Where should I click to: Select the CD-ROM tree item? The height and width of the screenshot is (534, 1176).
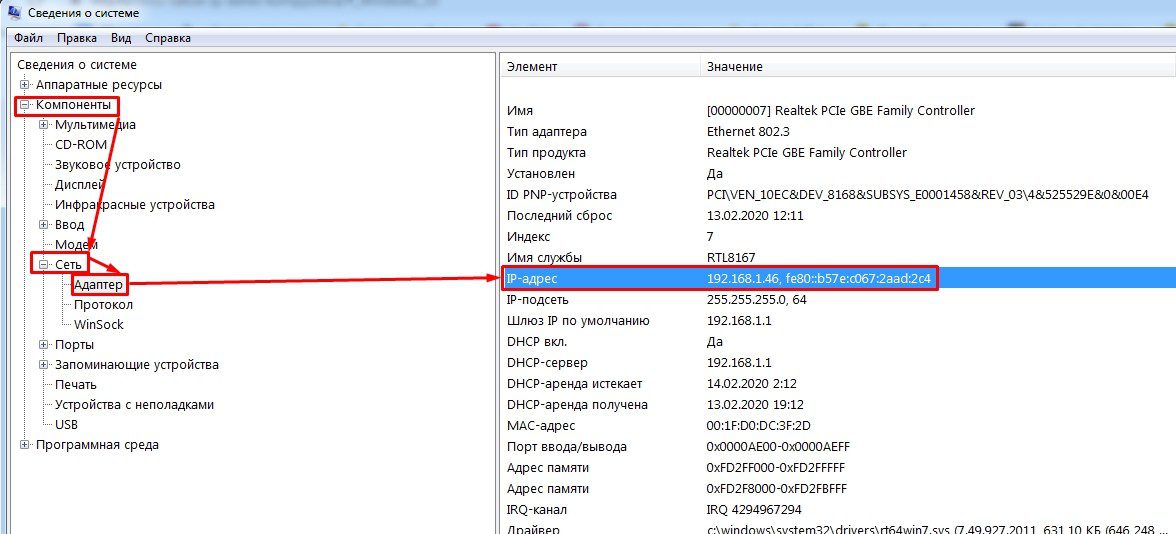(x=81, y=145)
